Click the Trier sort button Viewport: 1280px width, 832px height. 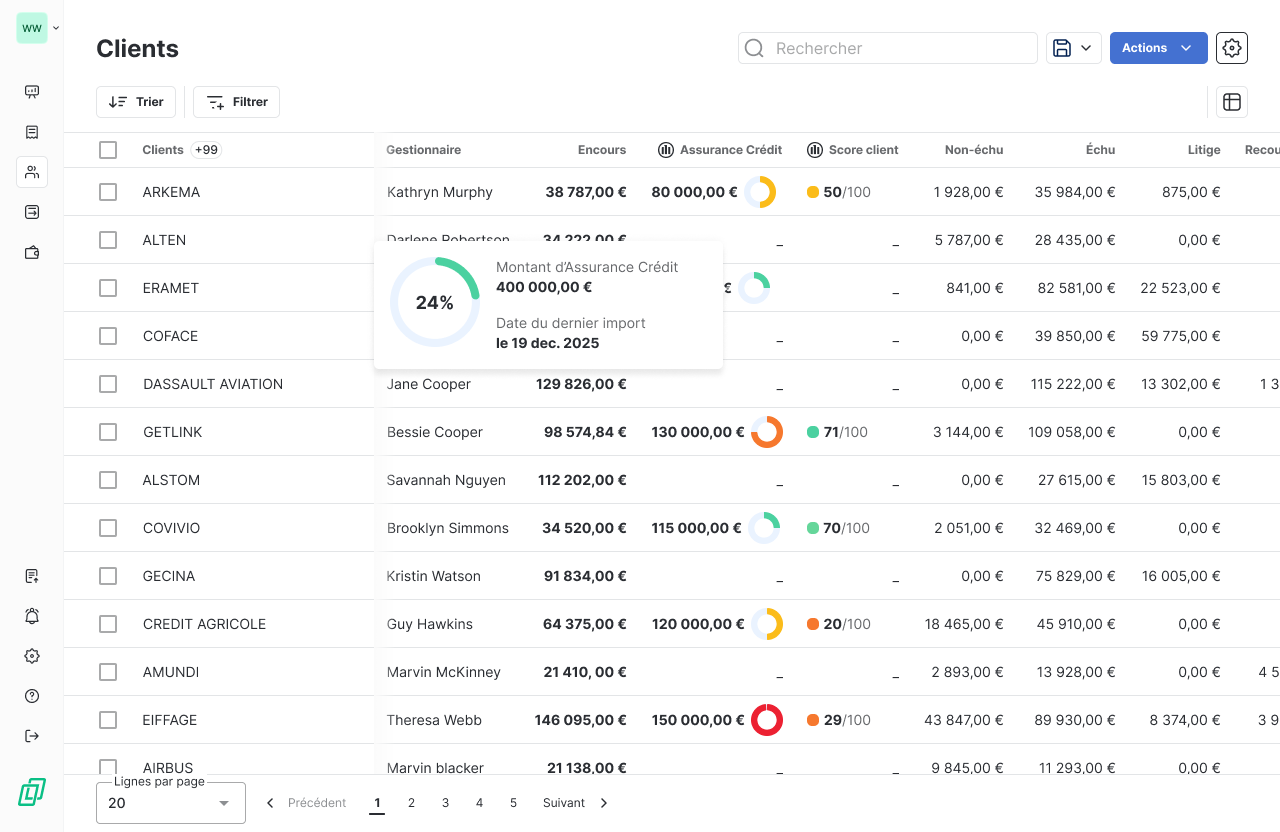136,102
